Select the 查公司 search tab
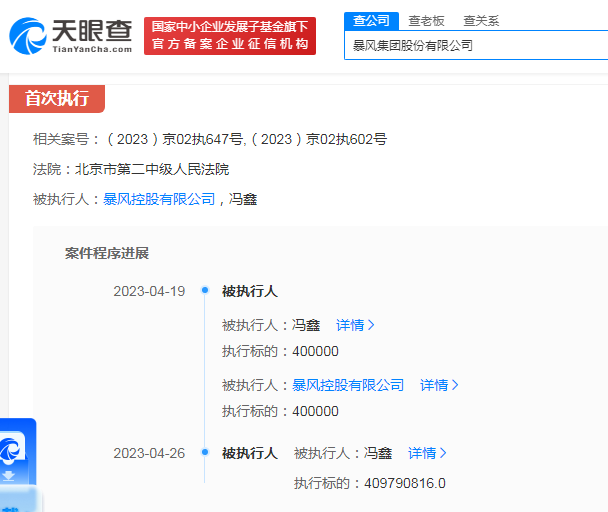This screenshot has width=608, height=512. [x=371, y=21]
